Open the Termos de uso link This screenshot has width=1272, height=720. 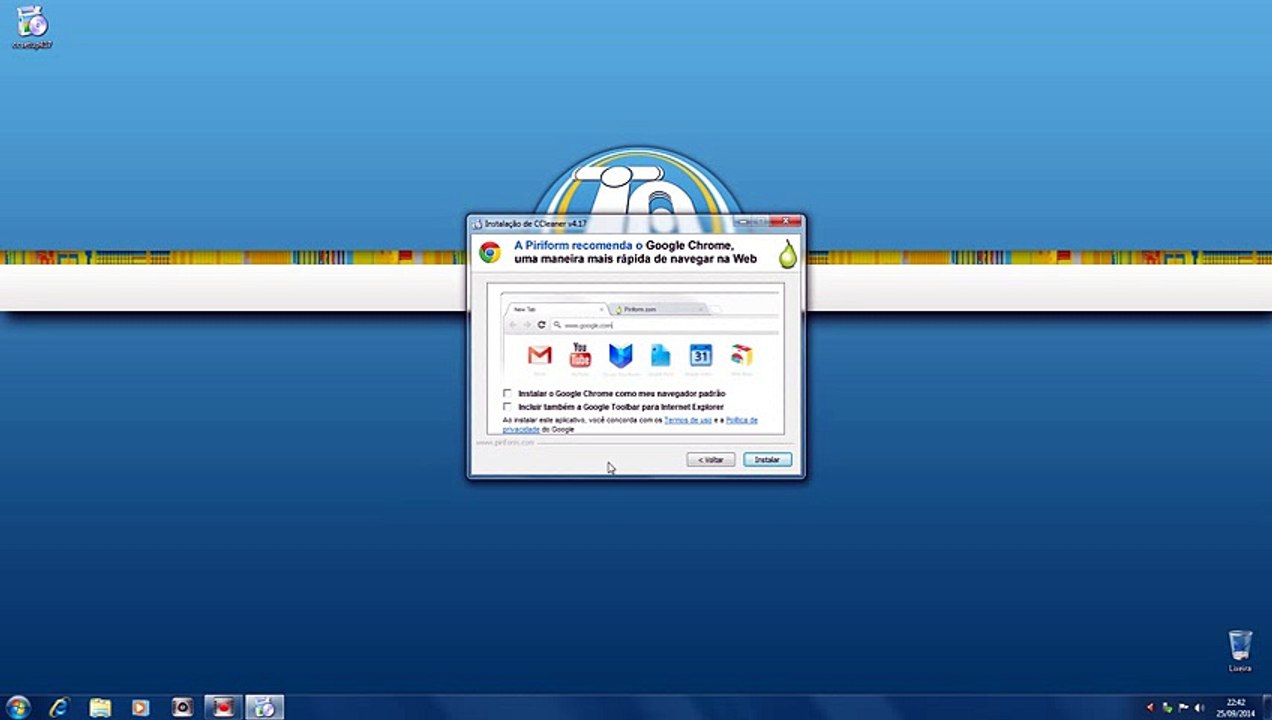[688, 420]
